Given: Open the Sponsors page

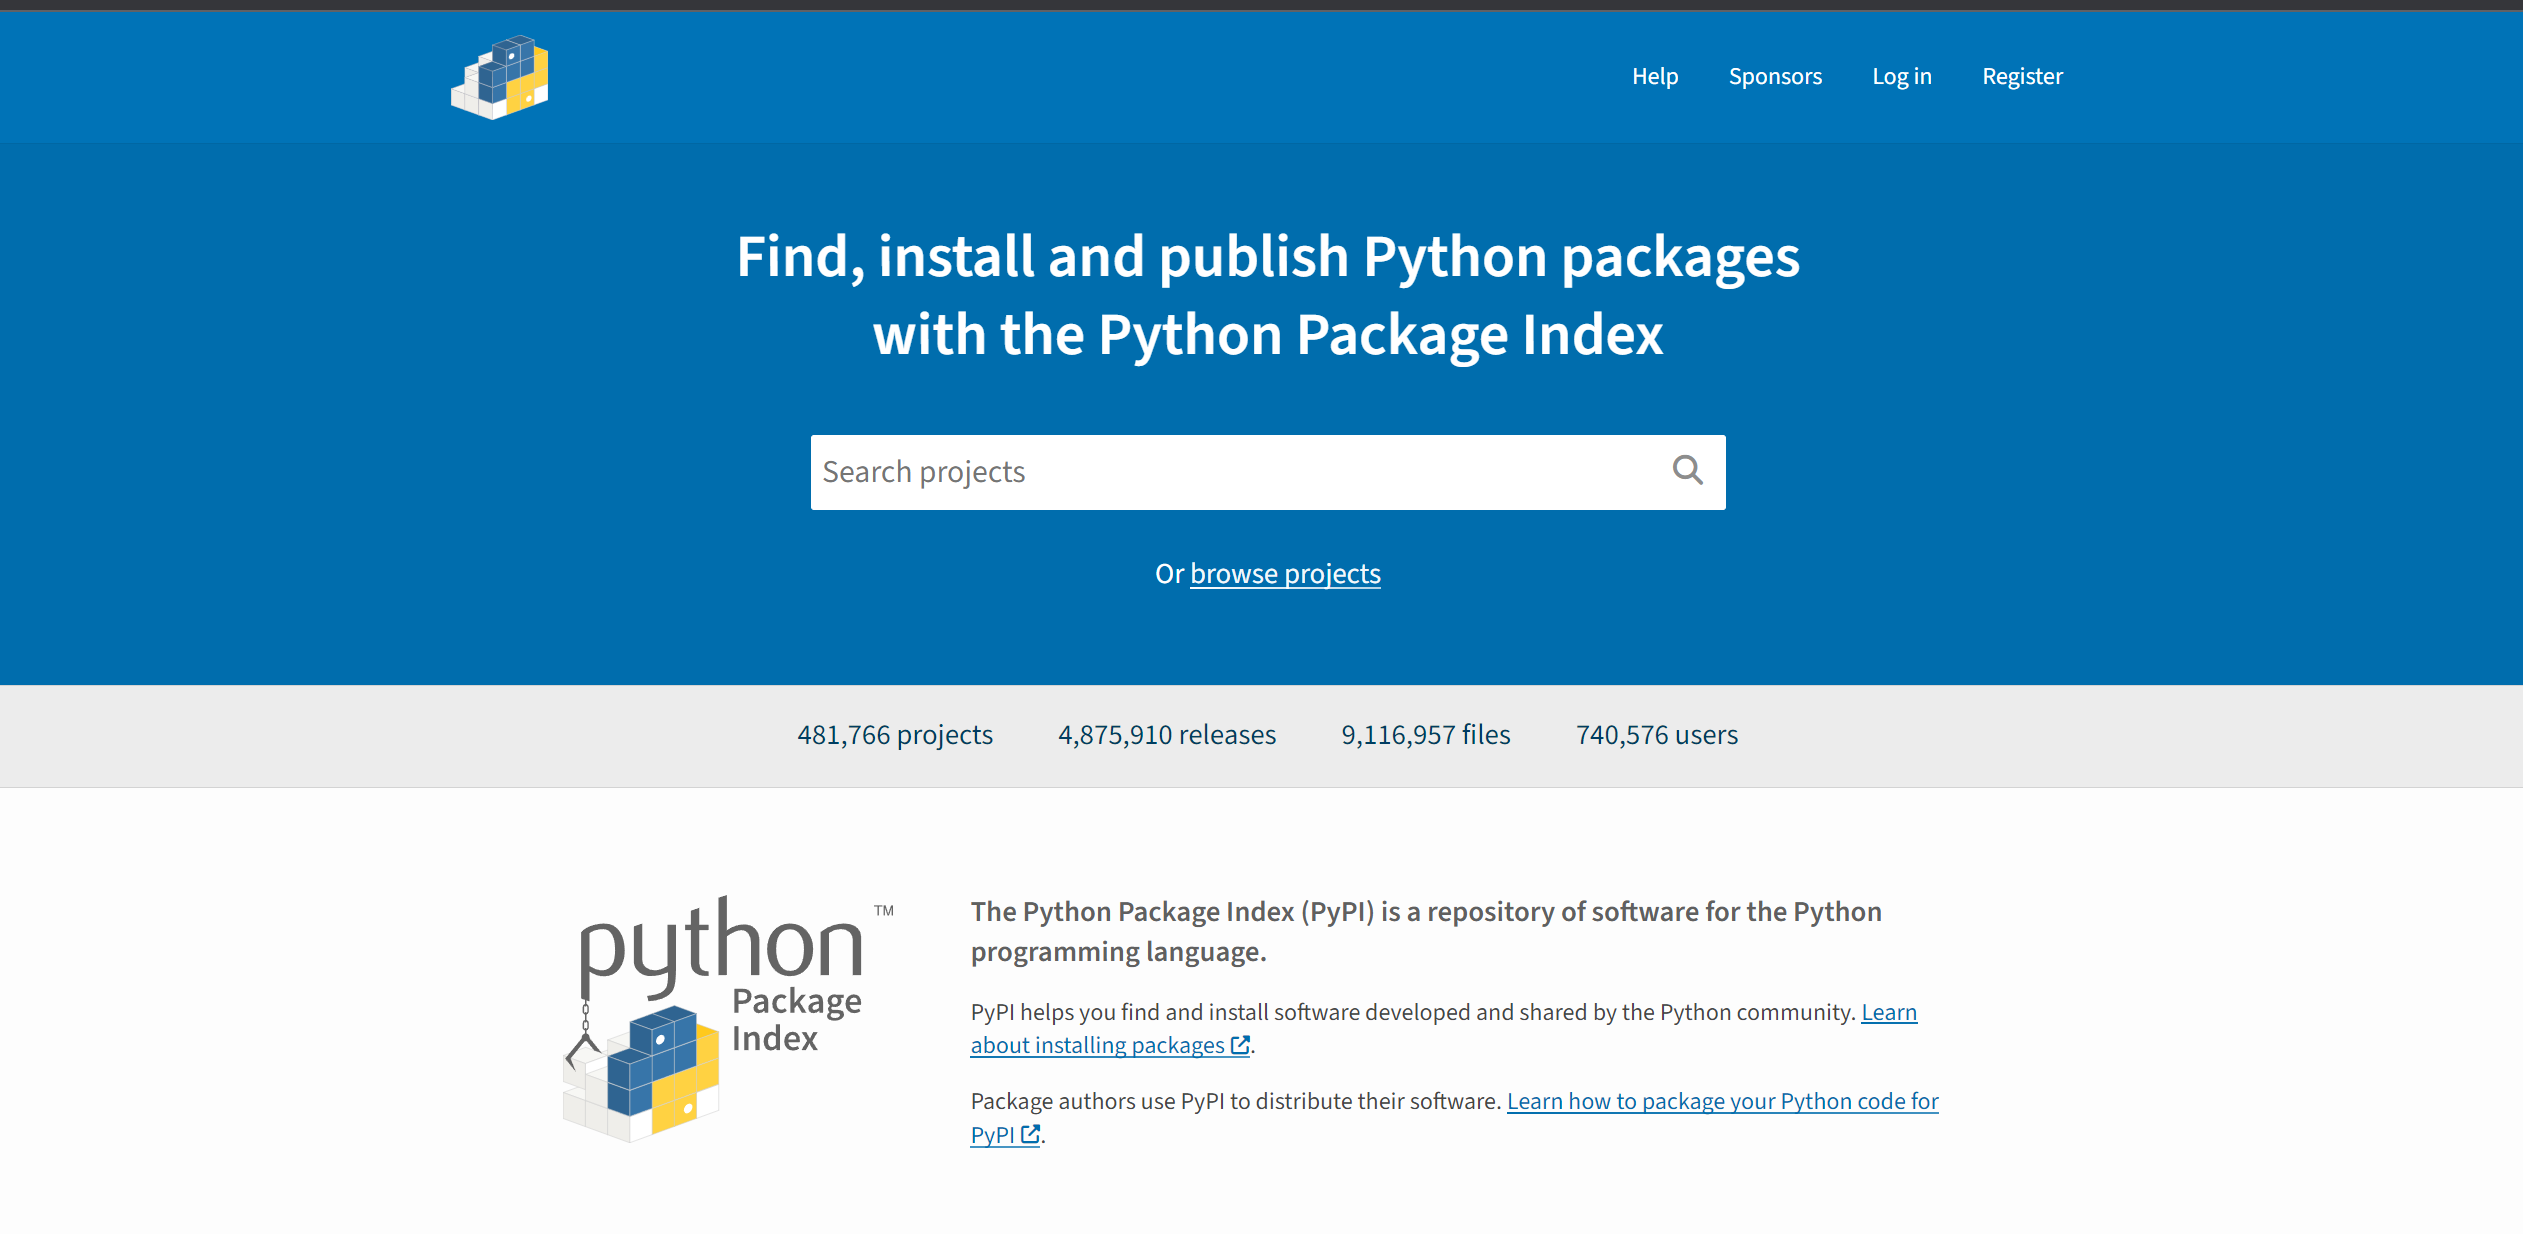Looking at the screenshot, I should click(1775, 76).
